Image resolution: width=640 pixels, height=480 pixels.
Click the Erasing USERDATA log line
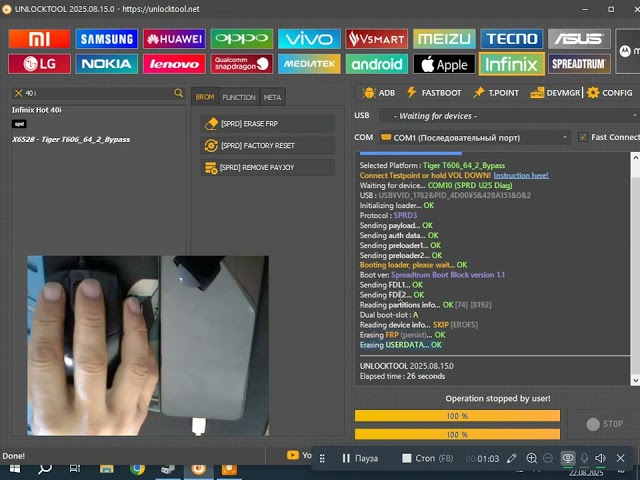coord(400,345)
